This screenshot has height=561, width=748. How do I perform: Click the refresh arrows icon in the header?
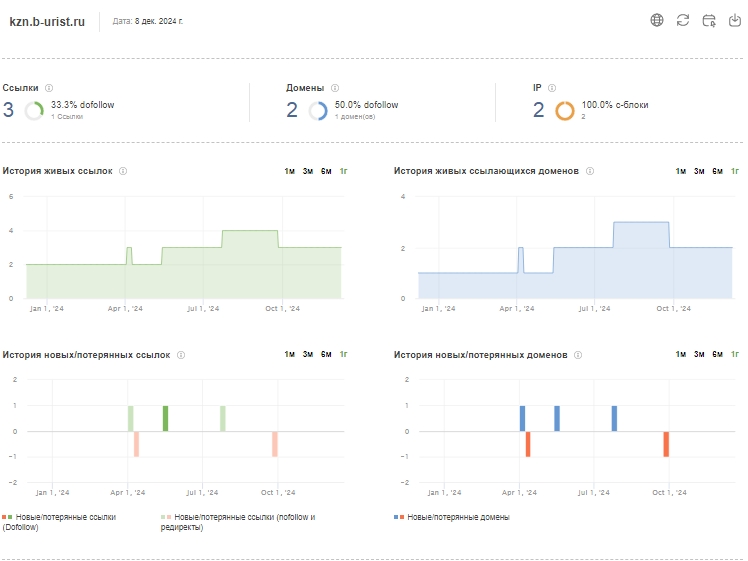(x=683, y=20)
